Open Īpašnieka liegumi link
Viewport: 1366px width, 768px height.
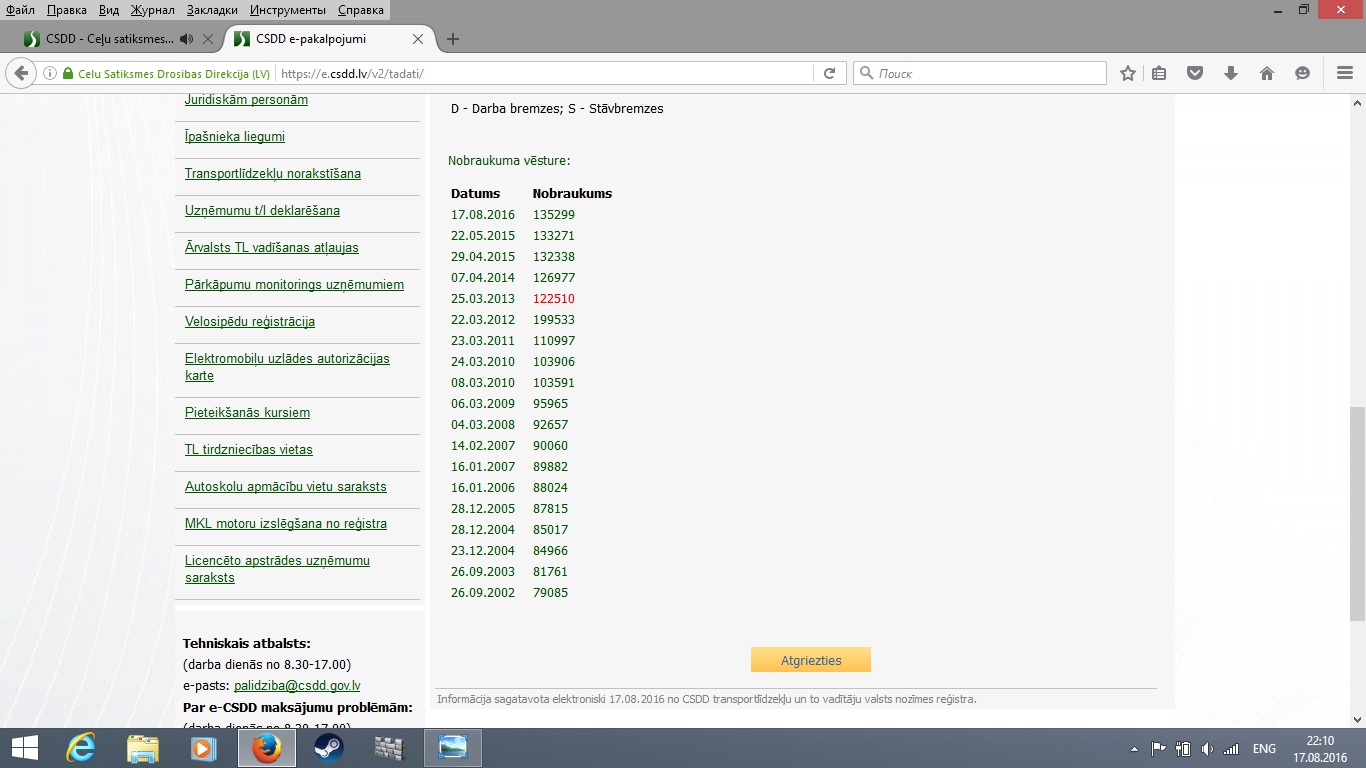[x=235, y=137]
